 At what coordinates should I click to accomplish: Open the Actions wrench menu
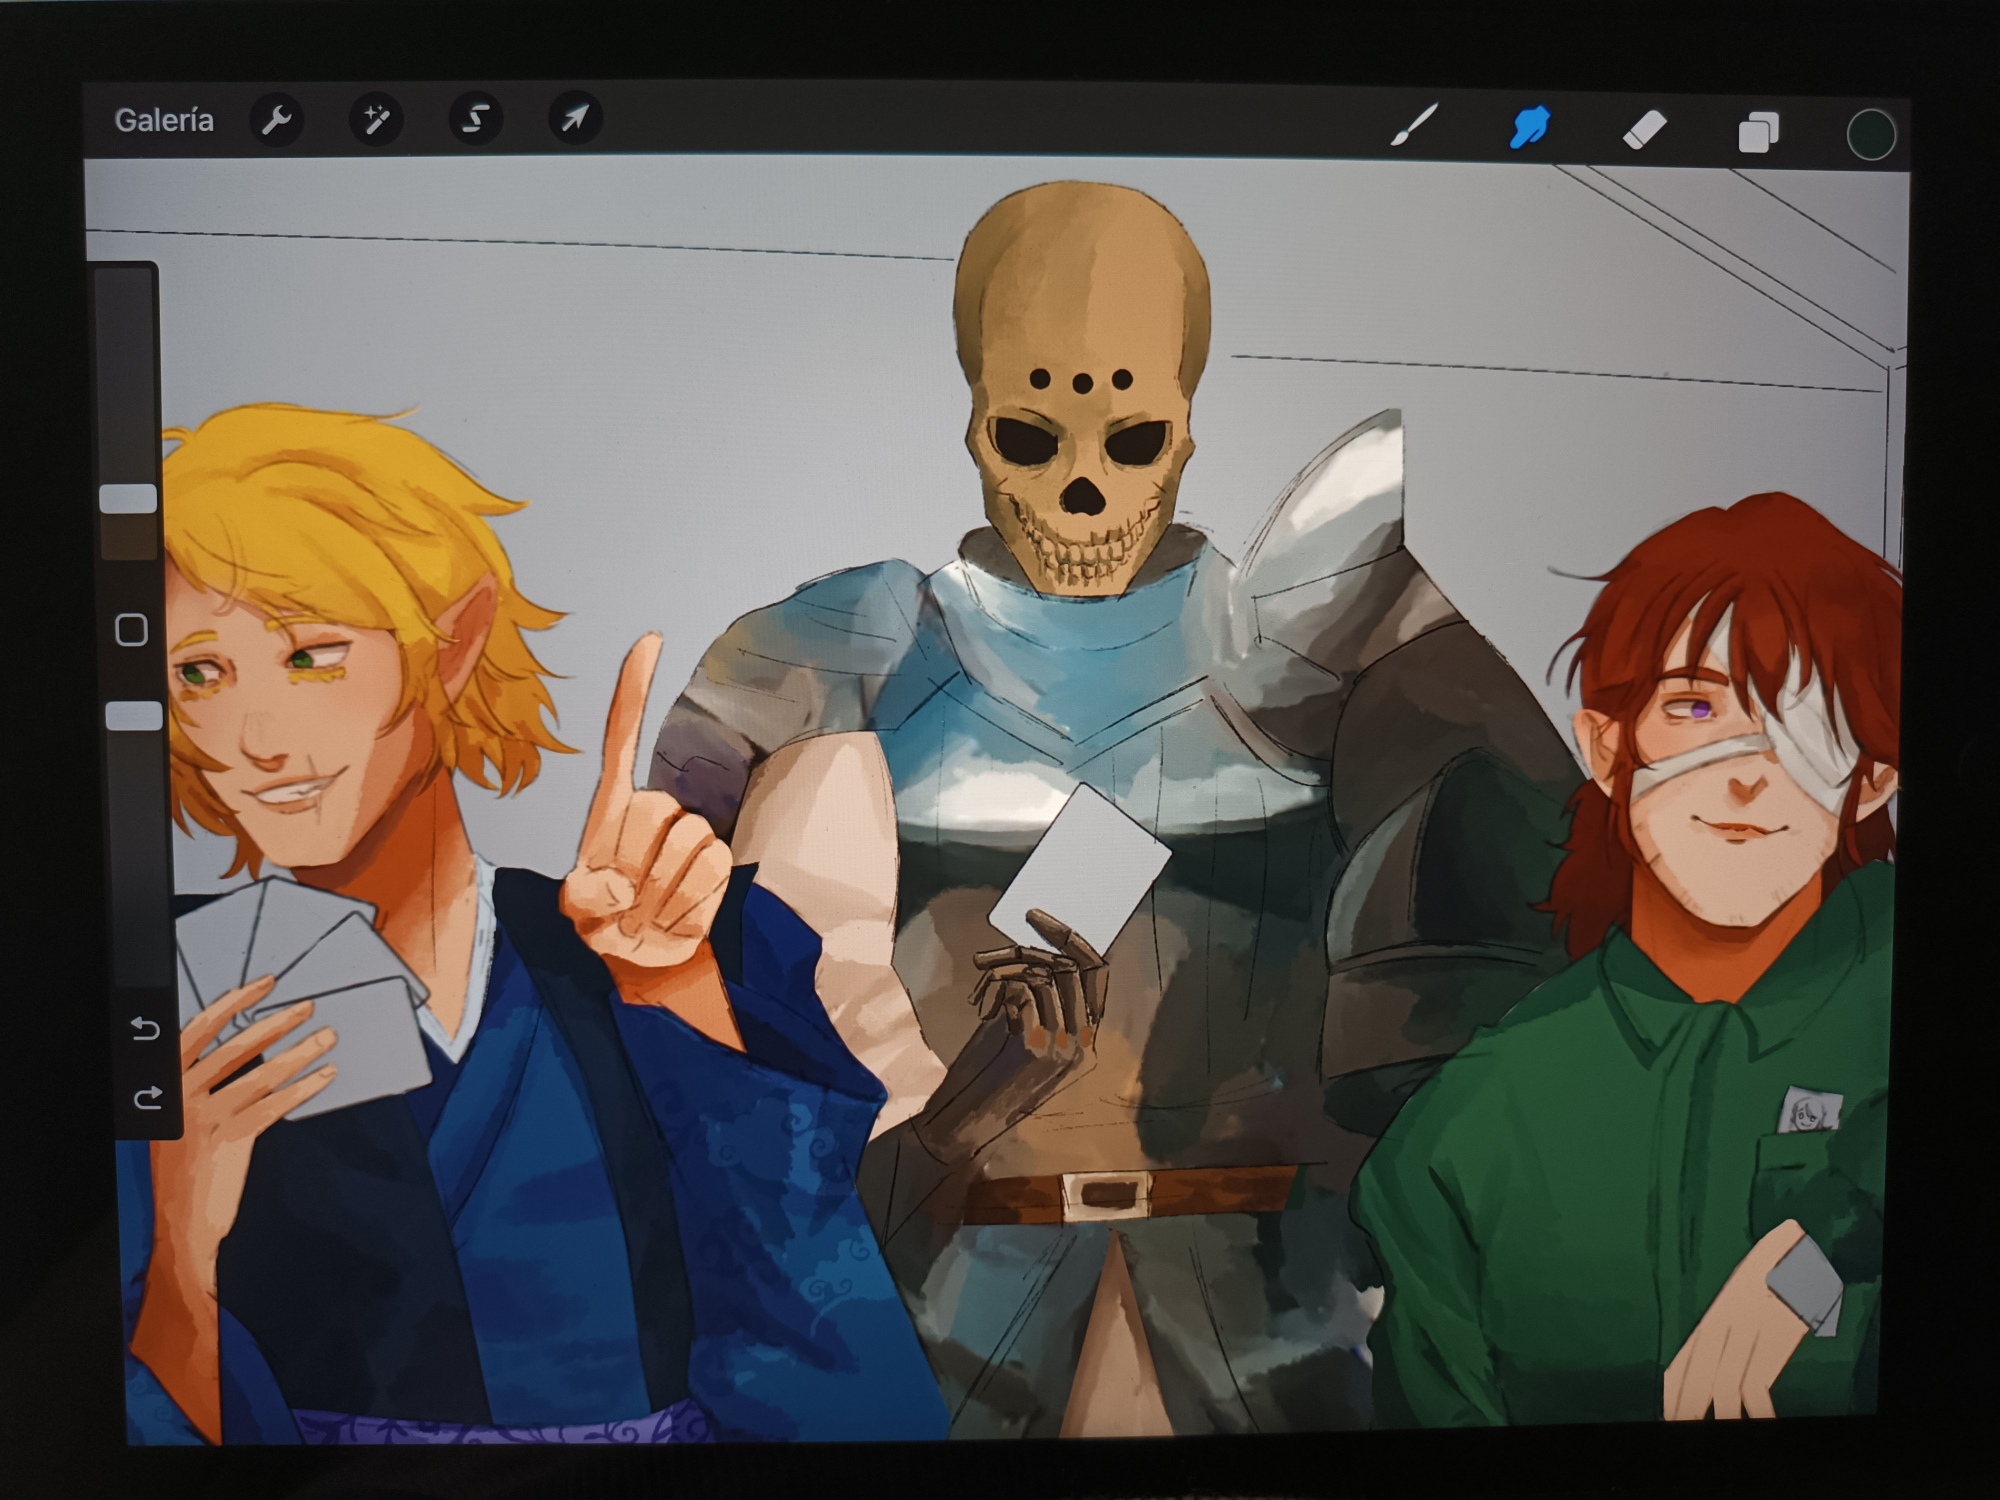(276, 120)
